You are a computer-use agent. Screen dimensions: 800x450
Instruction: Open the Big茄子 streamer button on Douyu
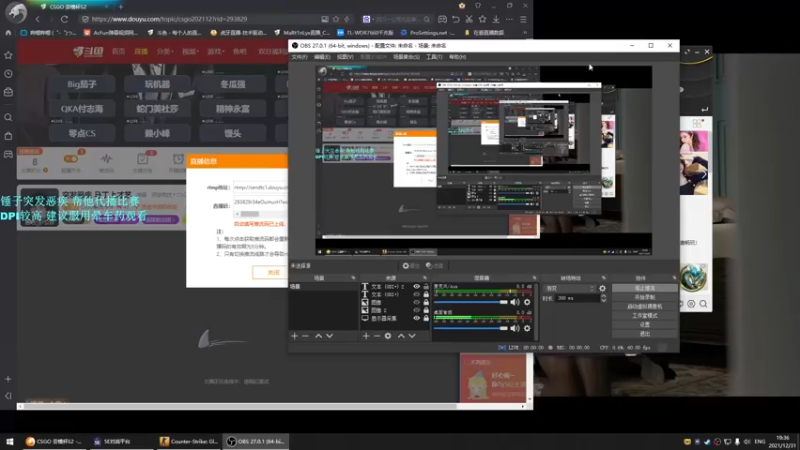pyautogui.click(x=82, y=84)
